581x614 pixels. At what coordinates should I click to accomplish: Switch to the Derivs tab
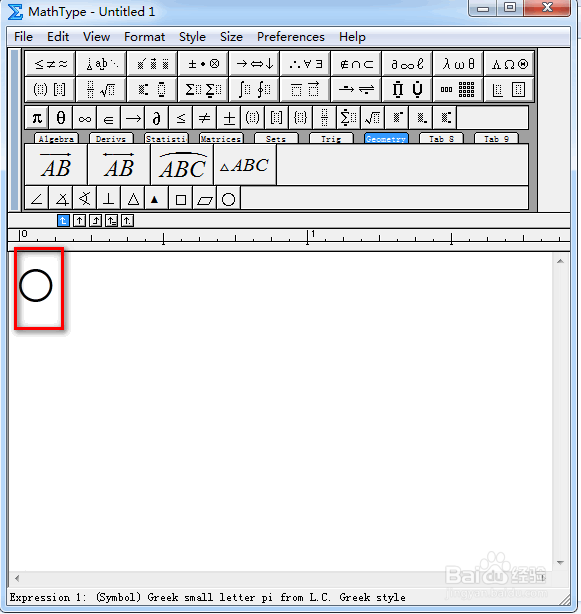click(111, 139)
